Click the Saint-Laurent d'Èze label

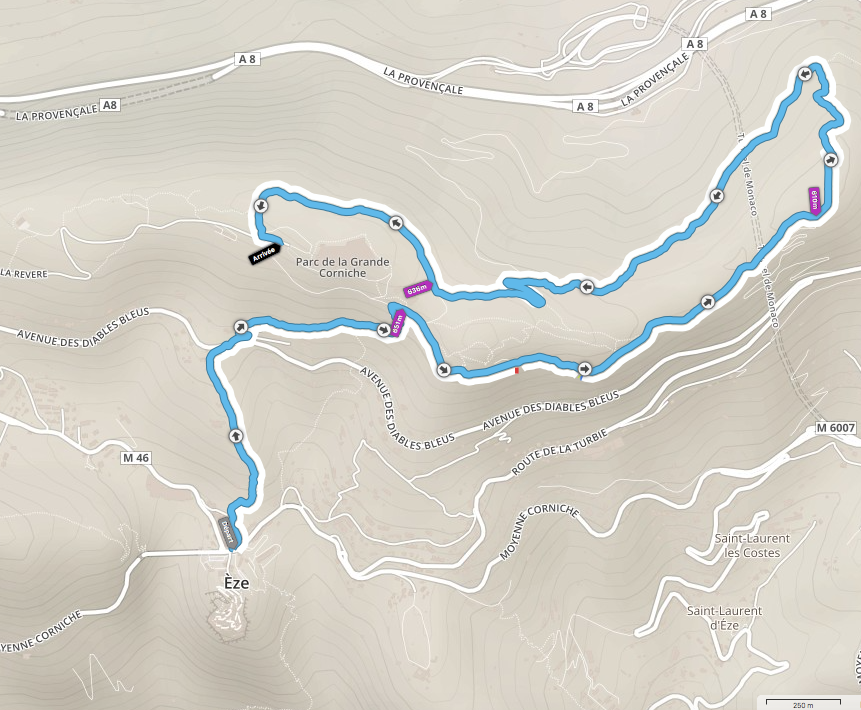724,617
